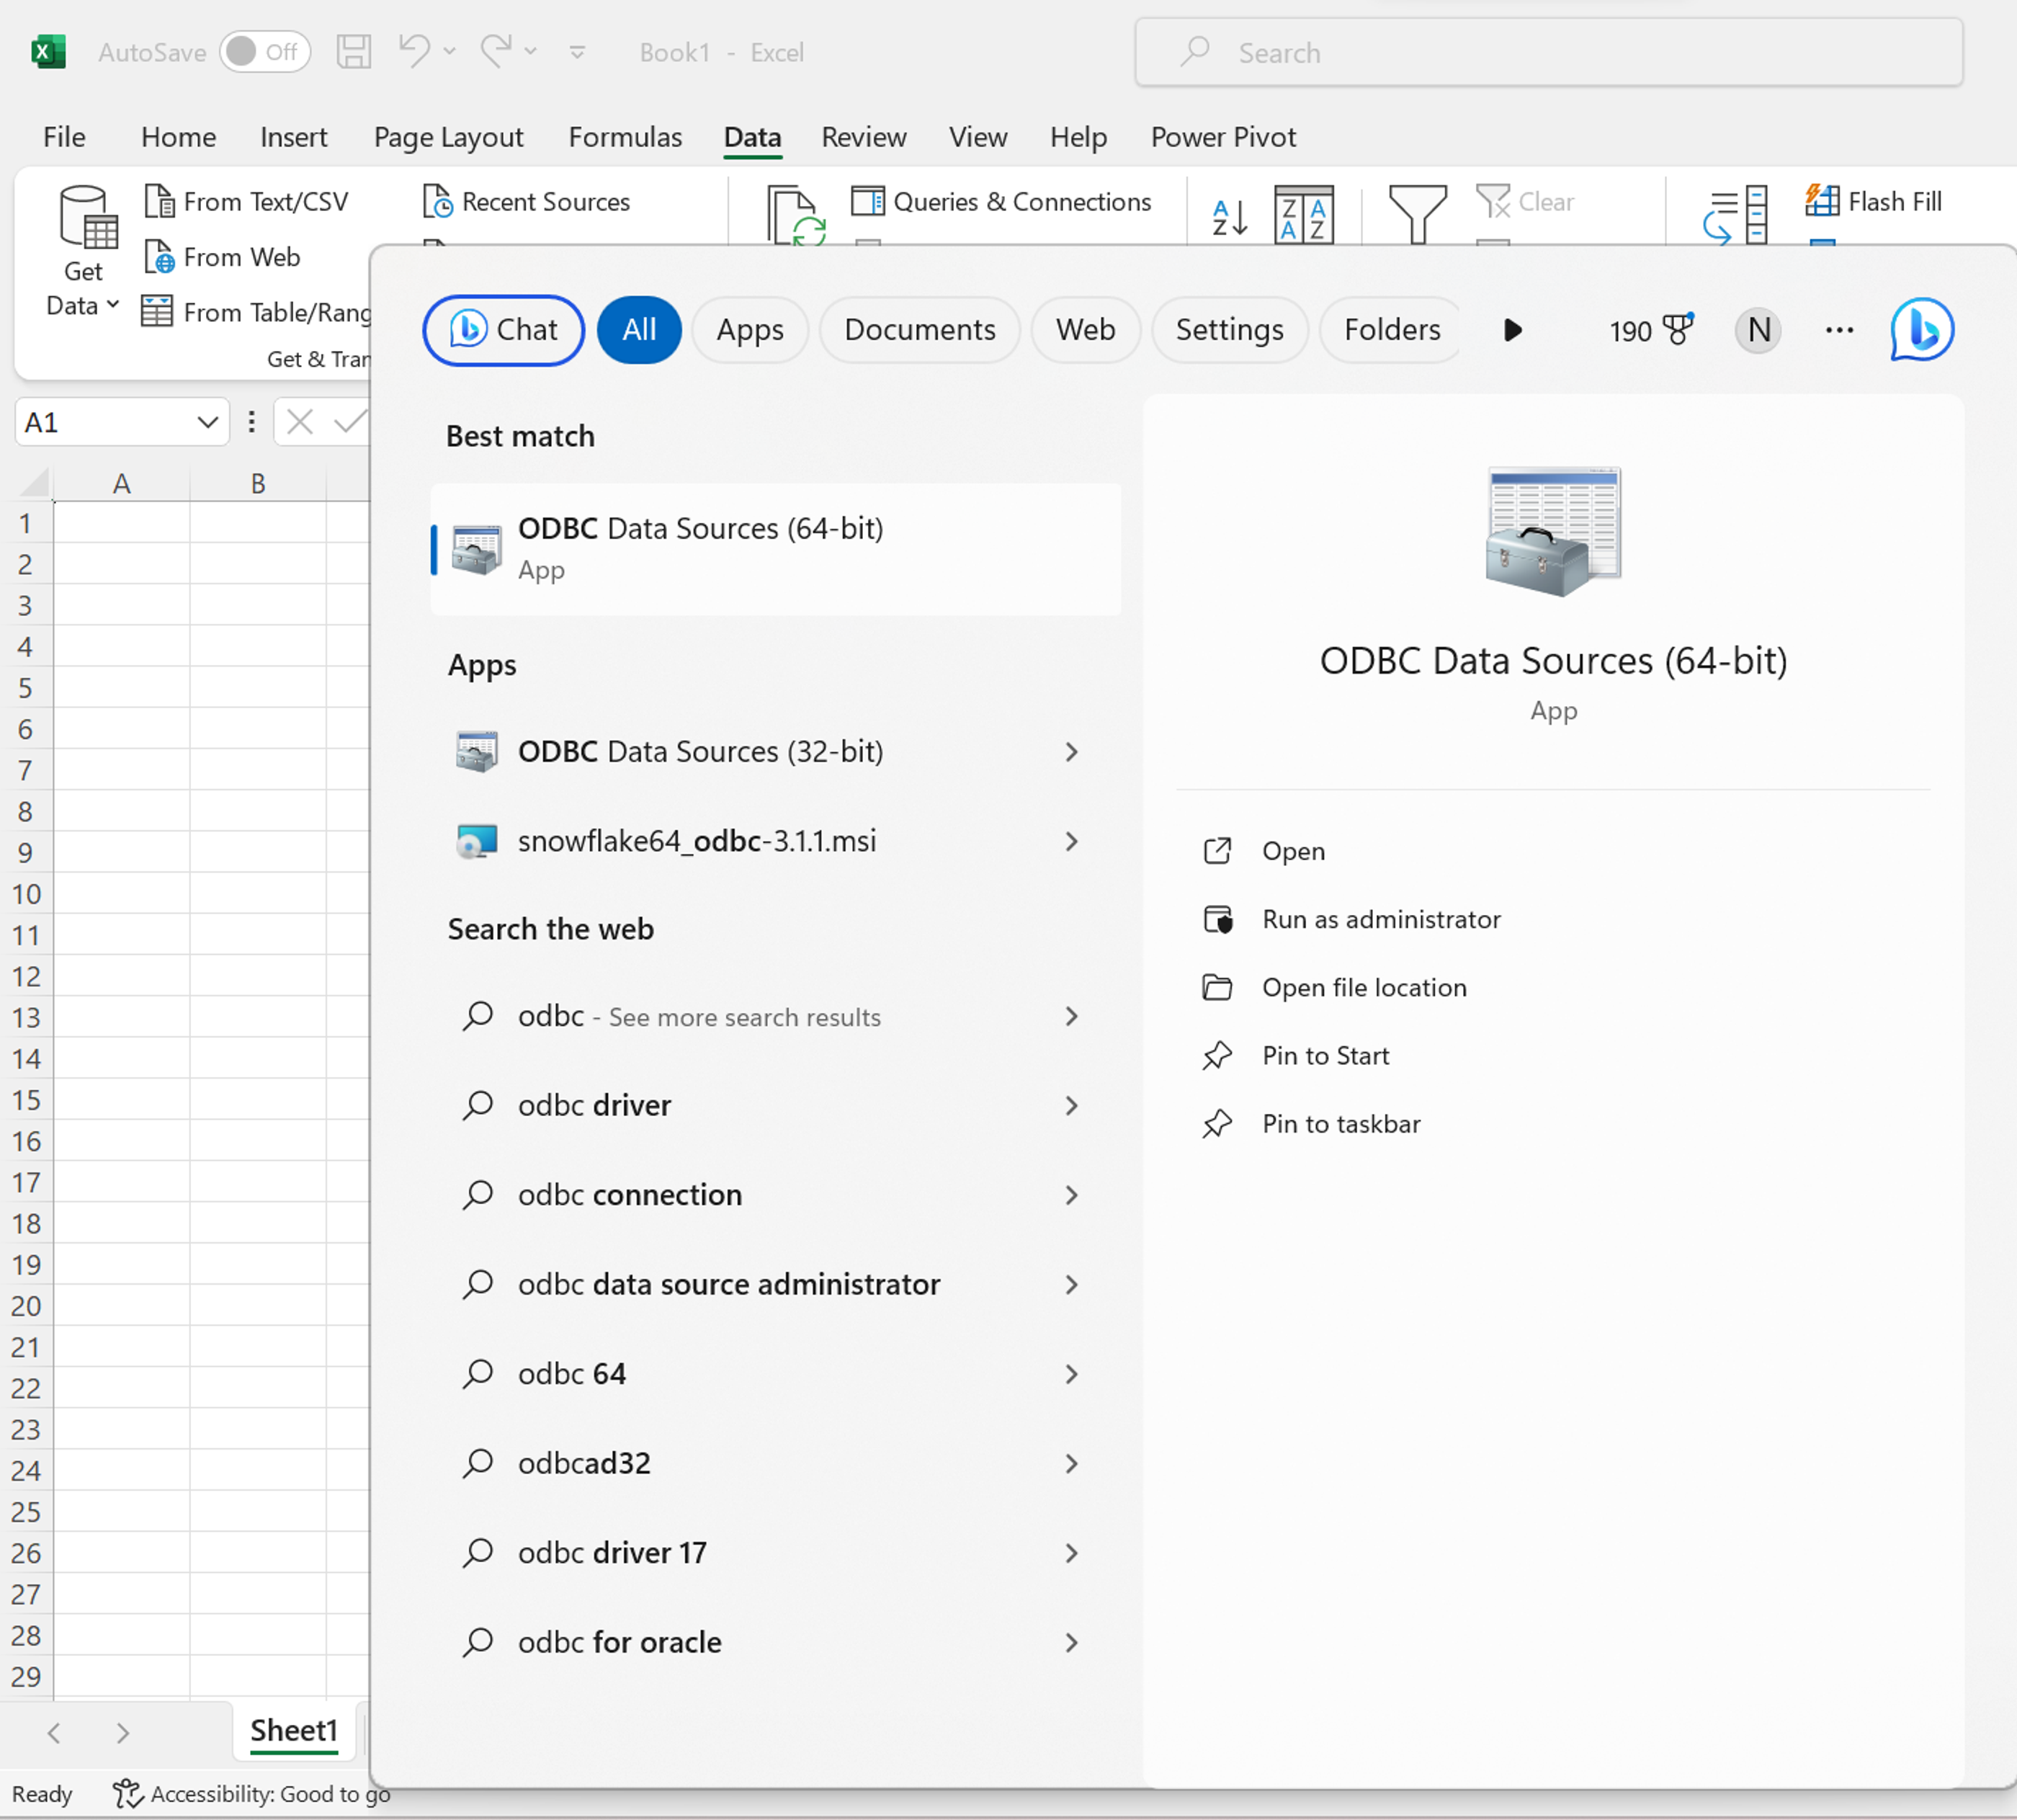Click next sheet navigation arrow
Image resolution: width=2017 pixels, height=1820 pixels.
(122, 1732)
